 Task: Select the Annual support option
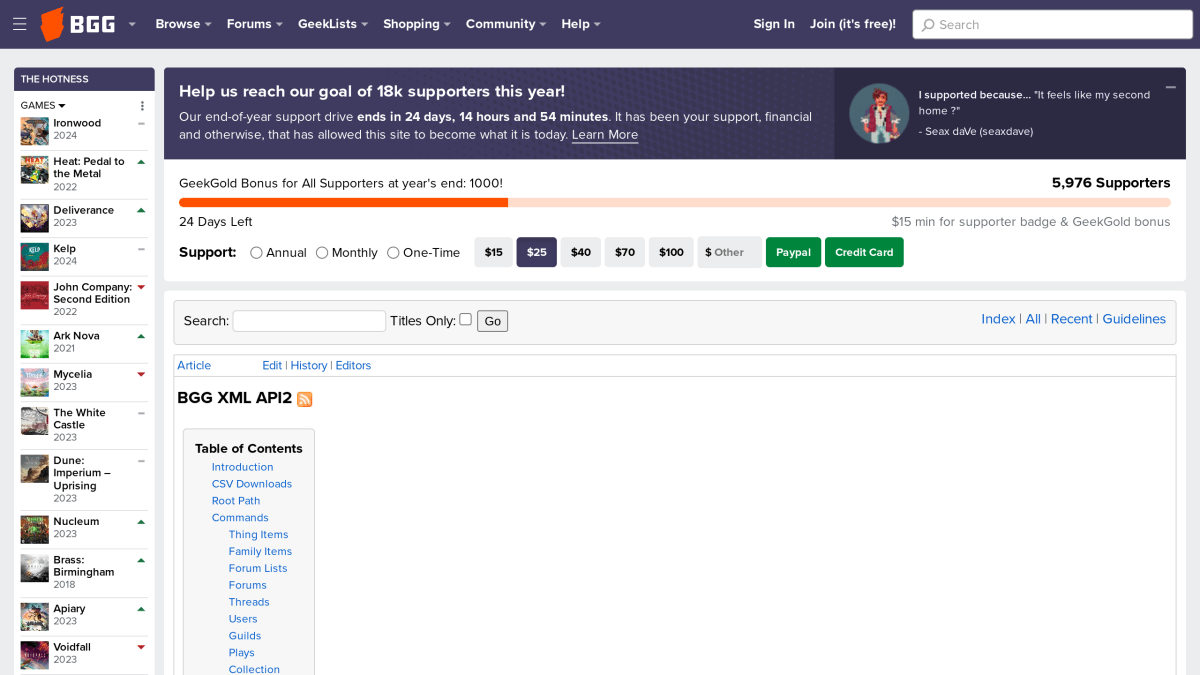click(257, 253)
